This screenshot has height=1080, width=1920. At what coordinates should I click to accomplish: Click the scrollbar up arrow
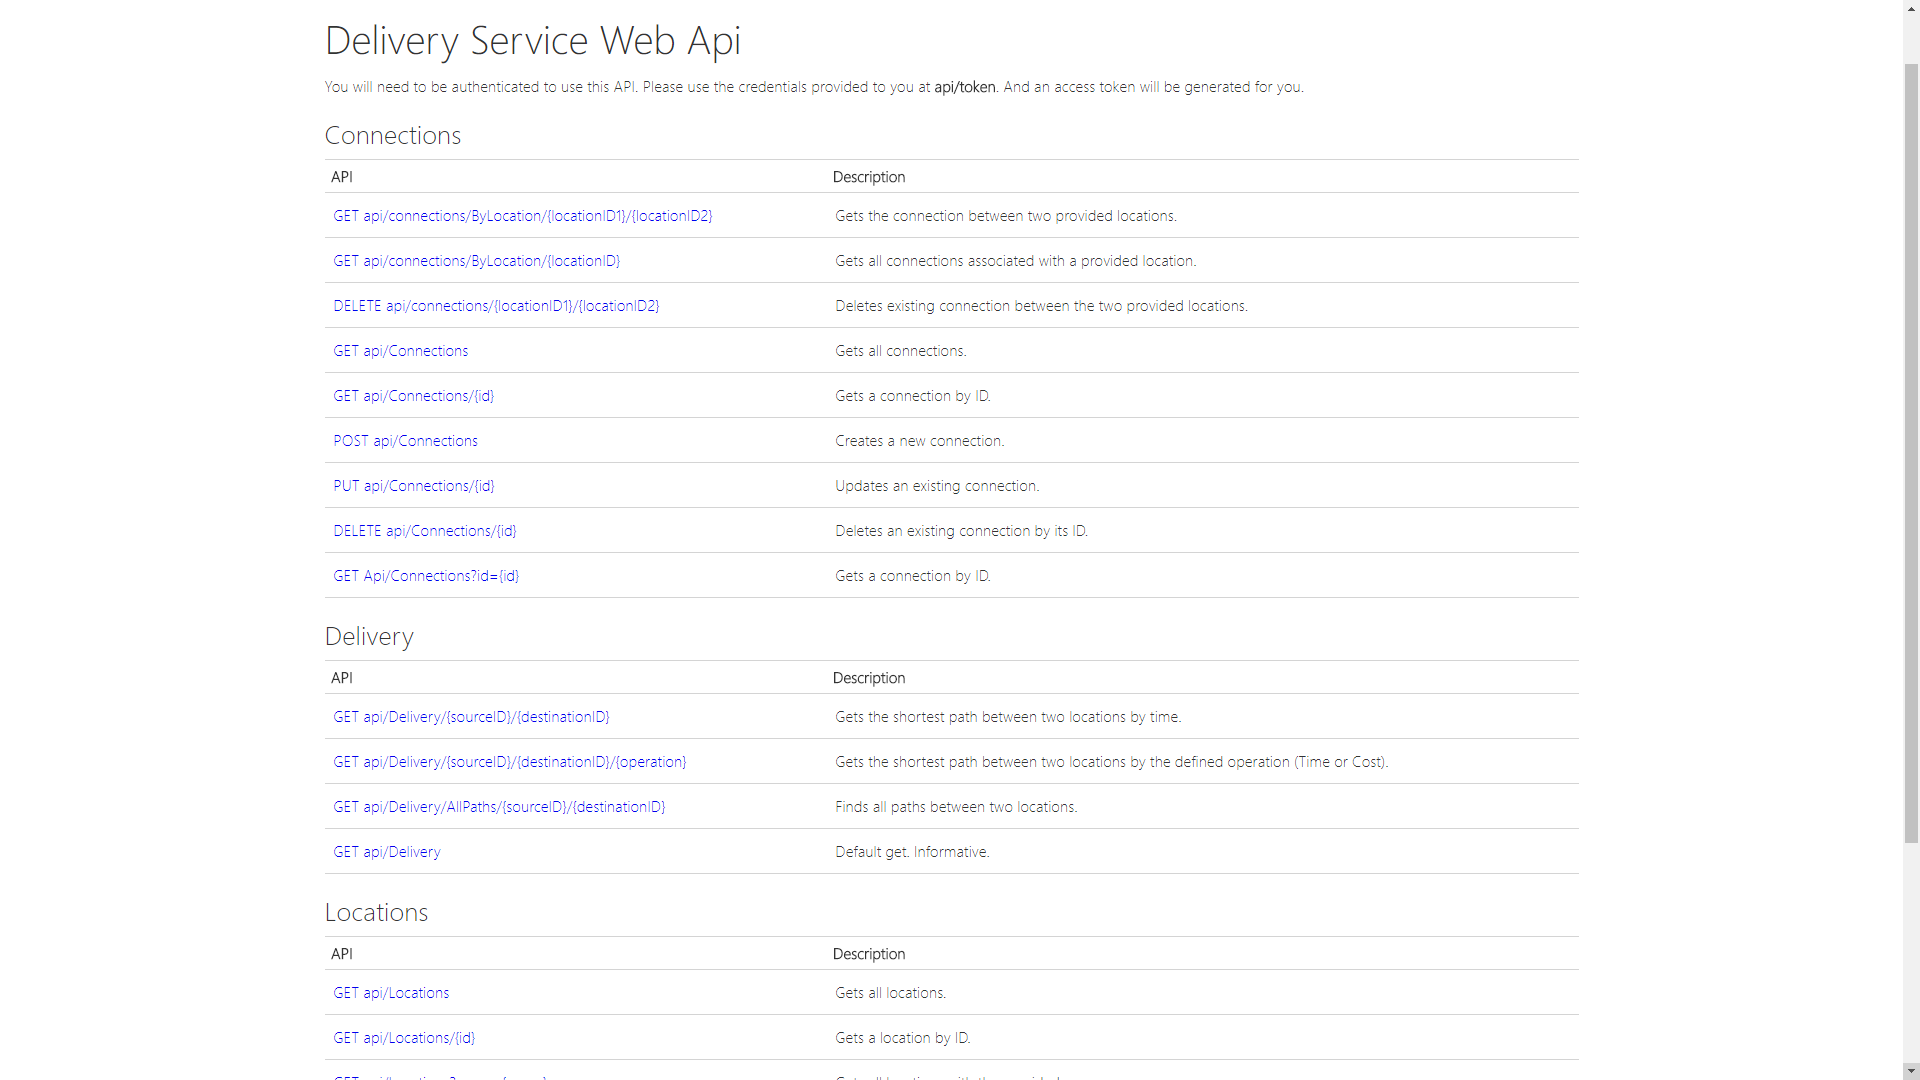coord(1911,8)
